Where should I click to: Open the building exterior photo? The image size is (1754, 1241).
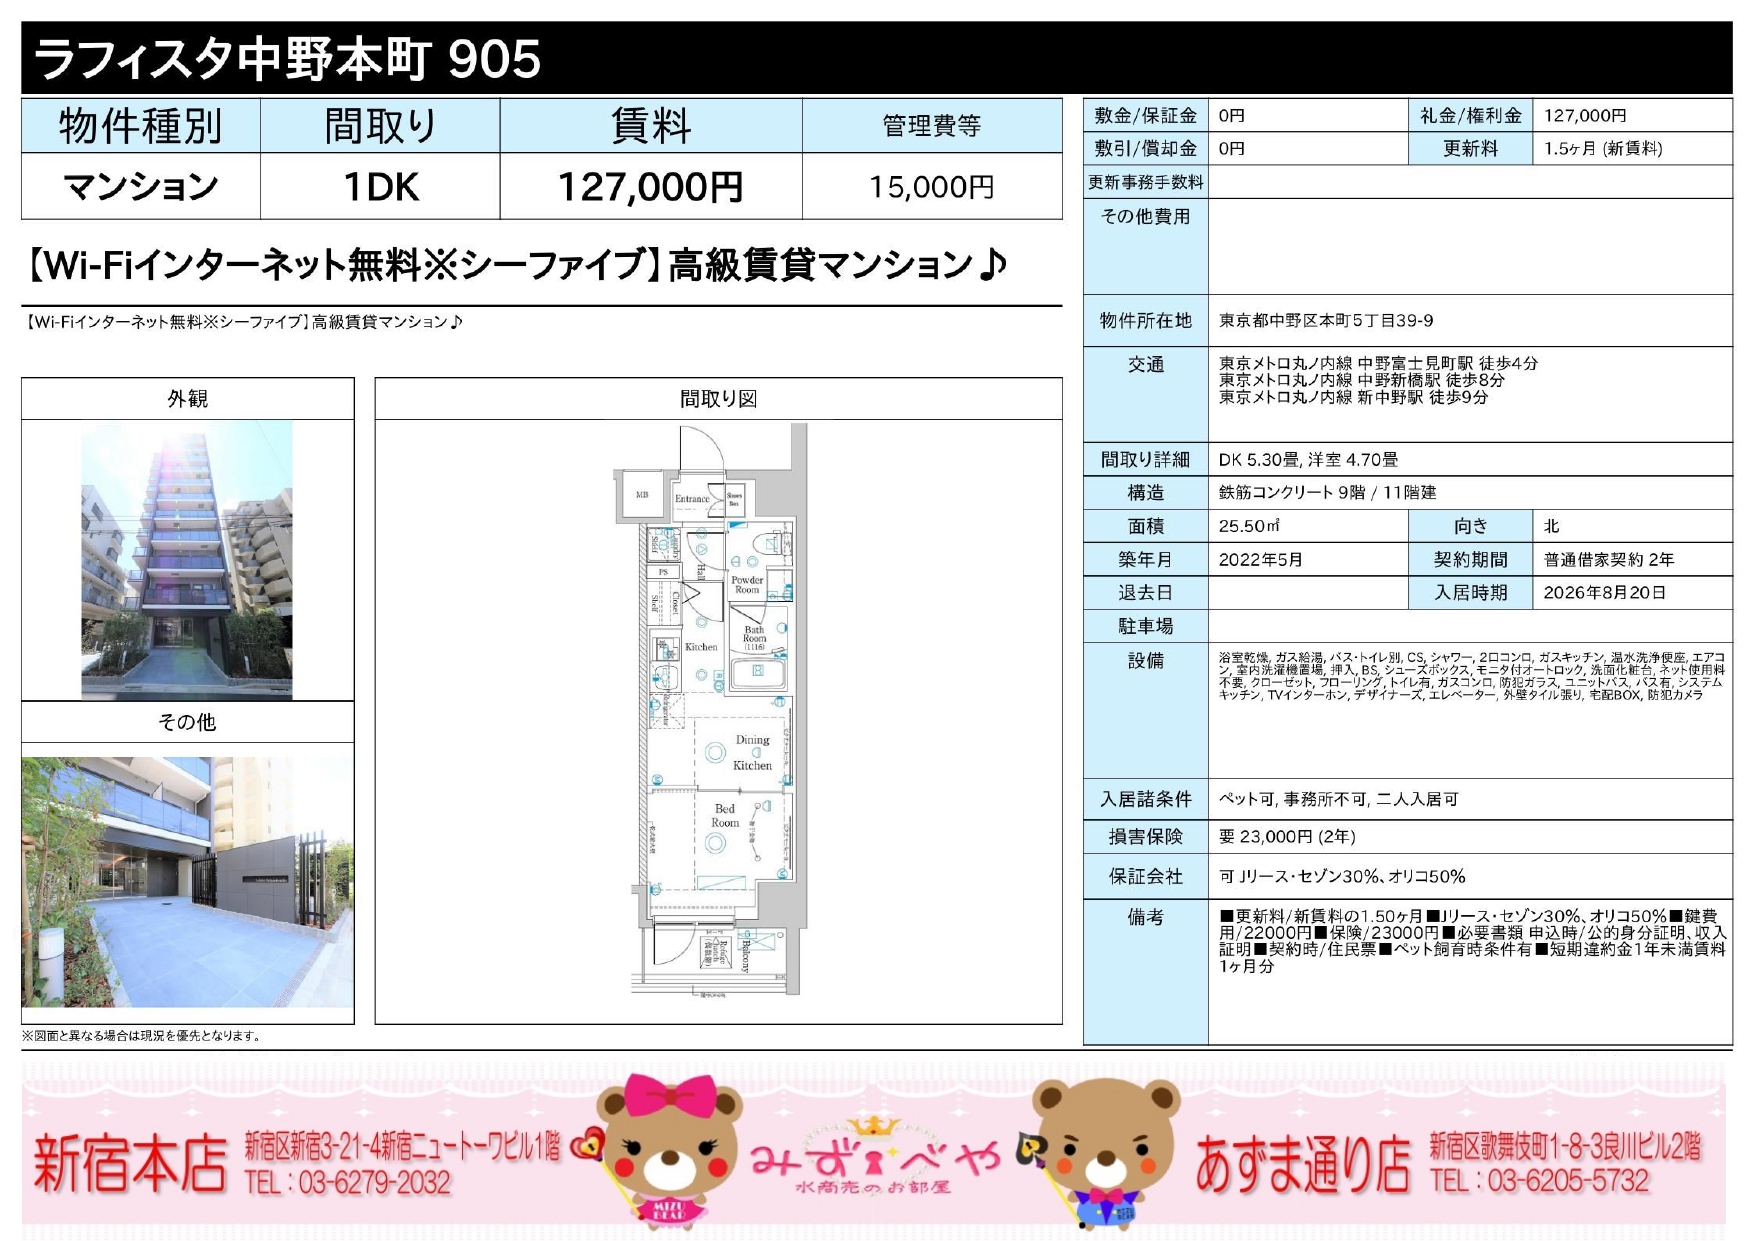click(x=187, y=559)
